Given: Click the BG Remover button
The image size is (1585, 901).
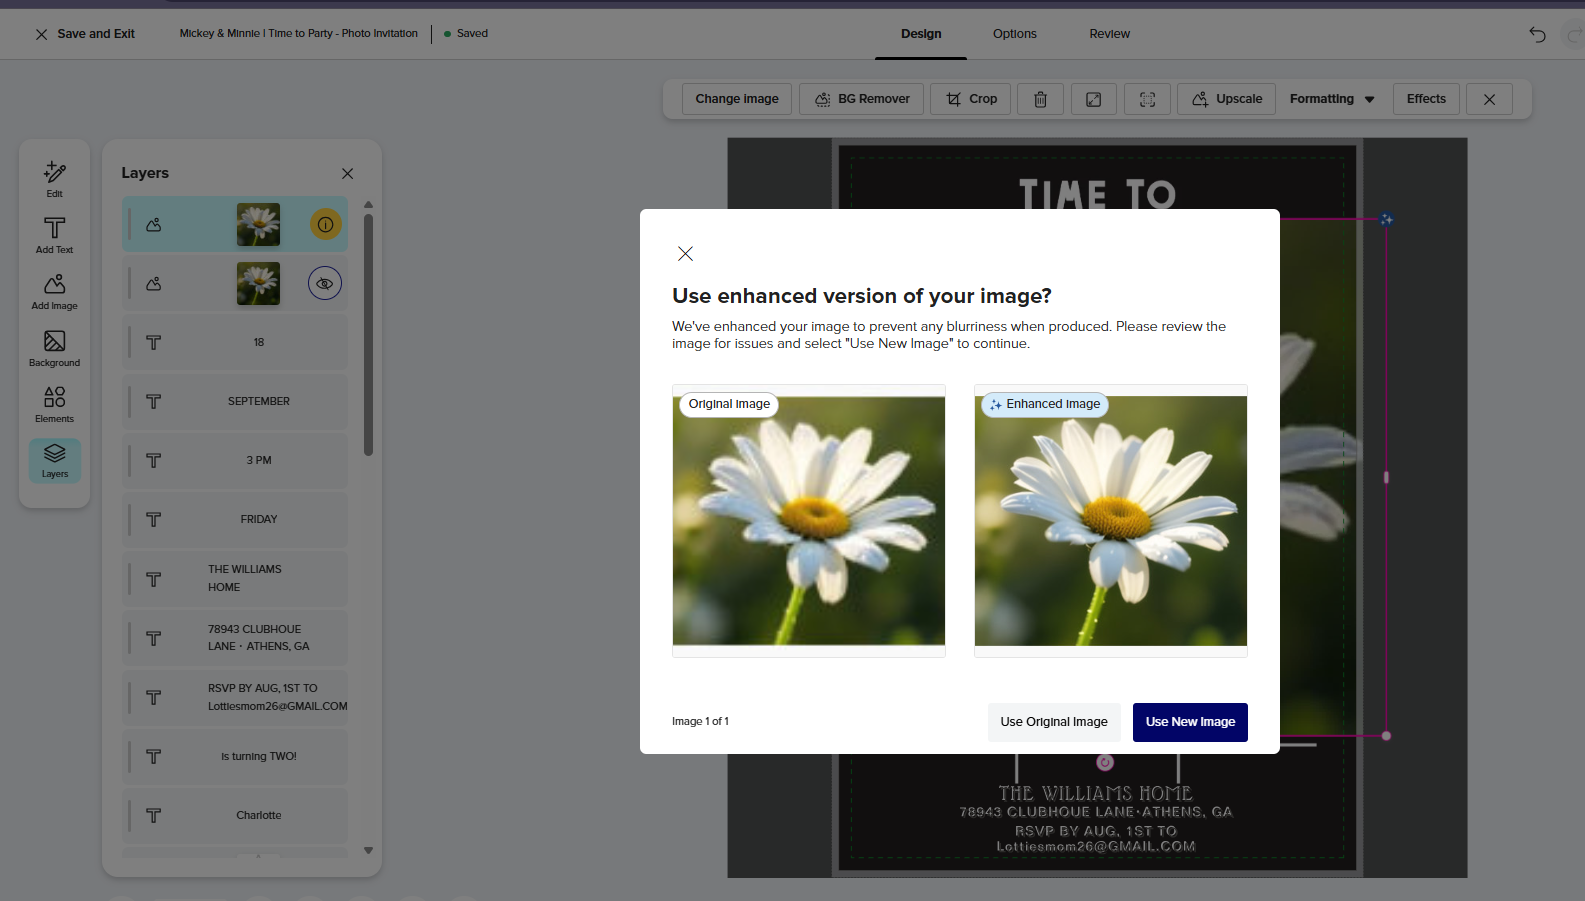Looking at the screenshot, I should (x=861, y=99).
